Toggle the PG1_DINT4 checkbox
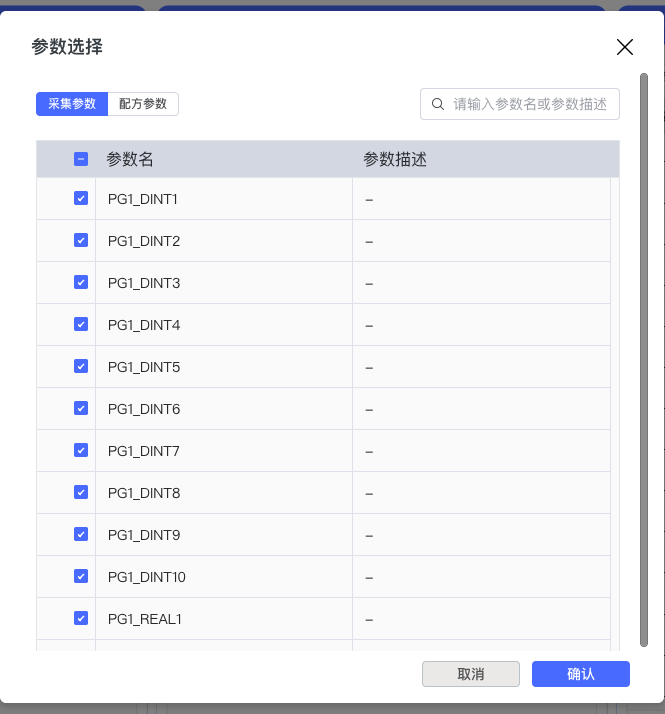This screenshot has width=665, height=714. [x=81, y=325]
